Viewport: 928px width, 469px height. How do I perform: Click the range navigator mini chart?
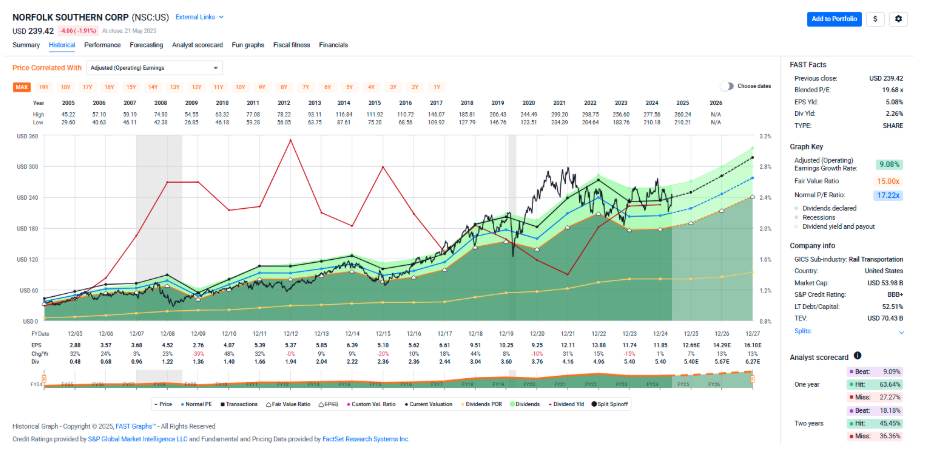(x=398, y=380)
